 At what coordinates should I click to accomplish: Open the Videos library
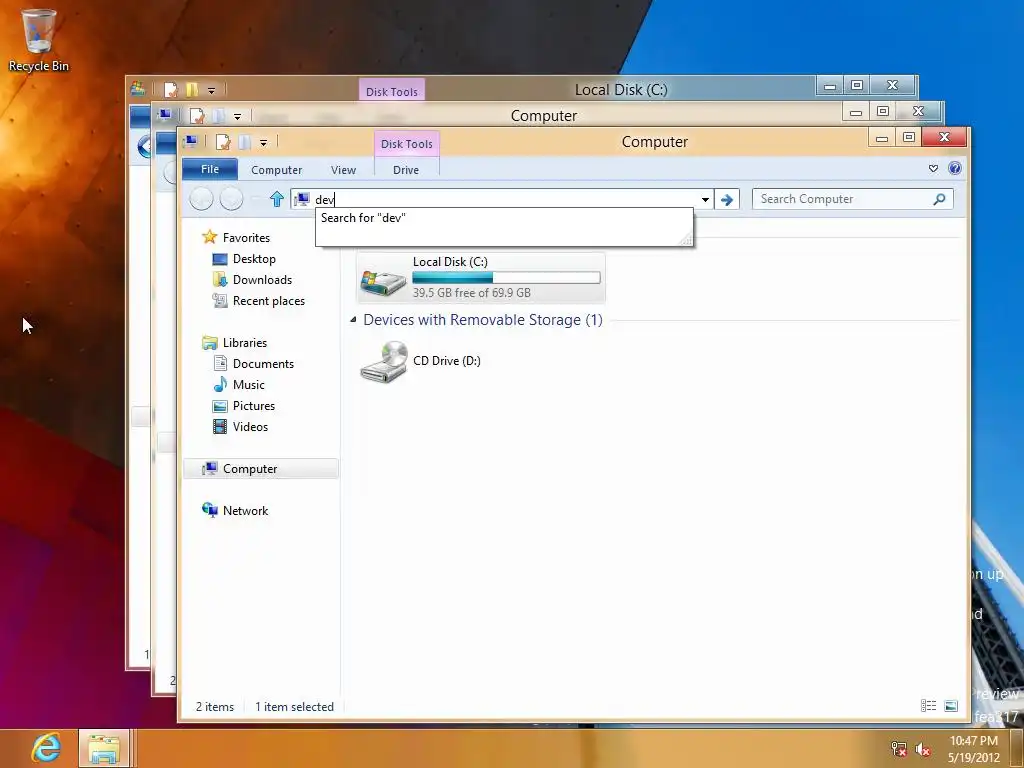[250, 426]
